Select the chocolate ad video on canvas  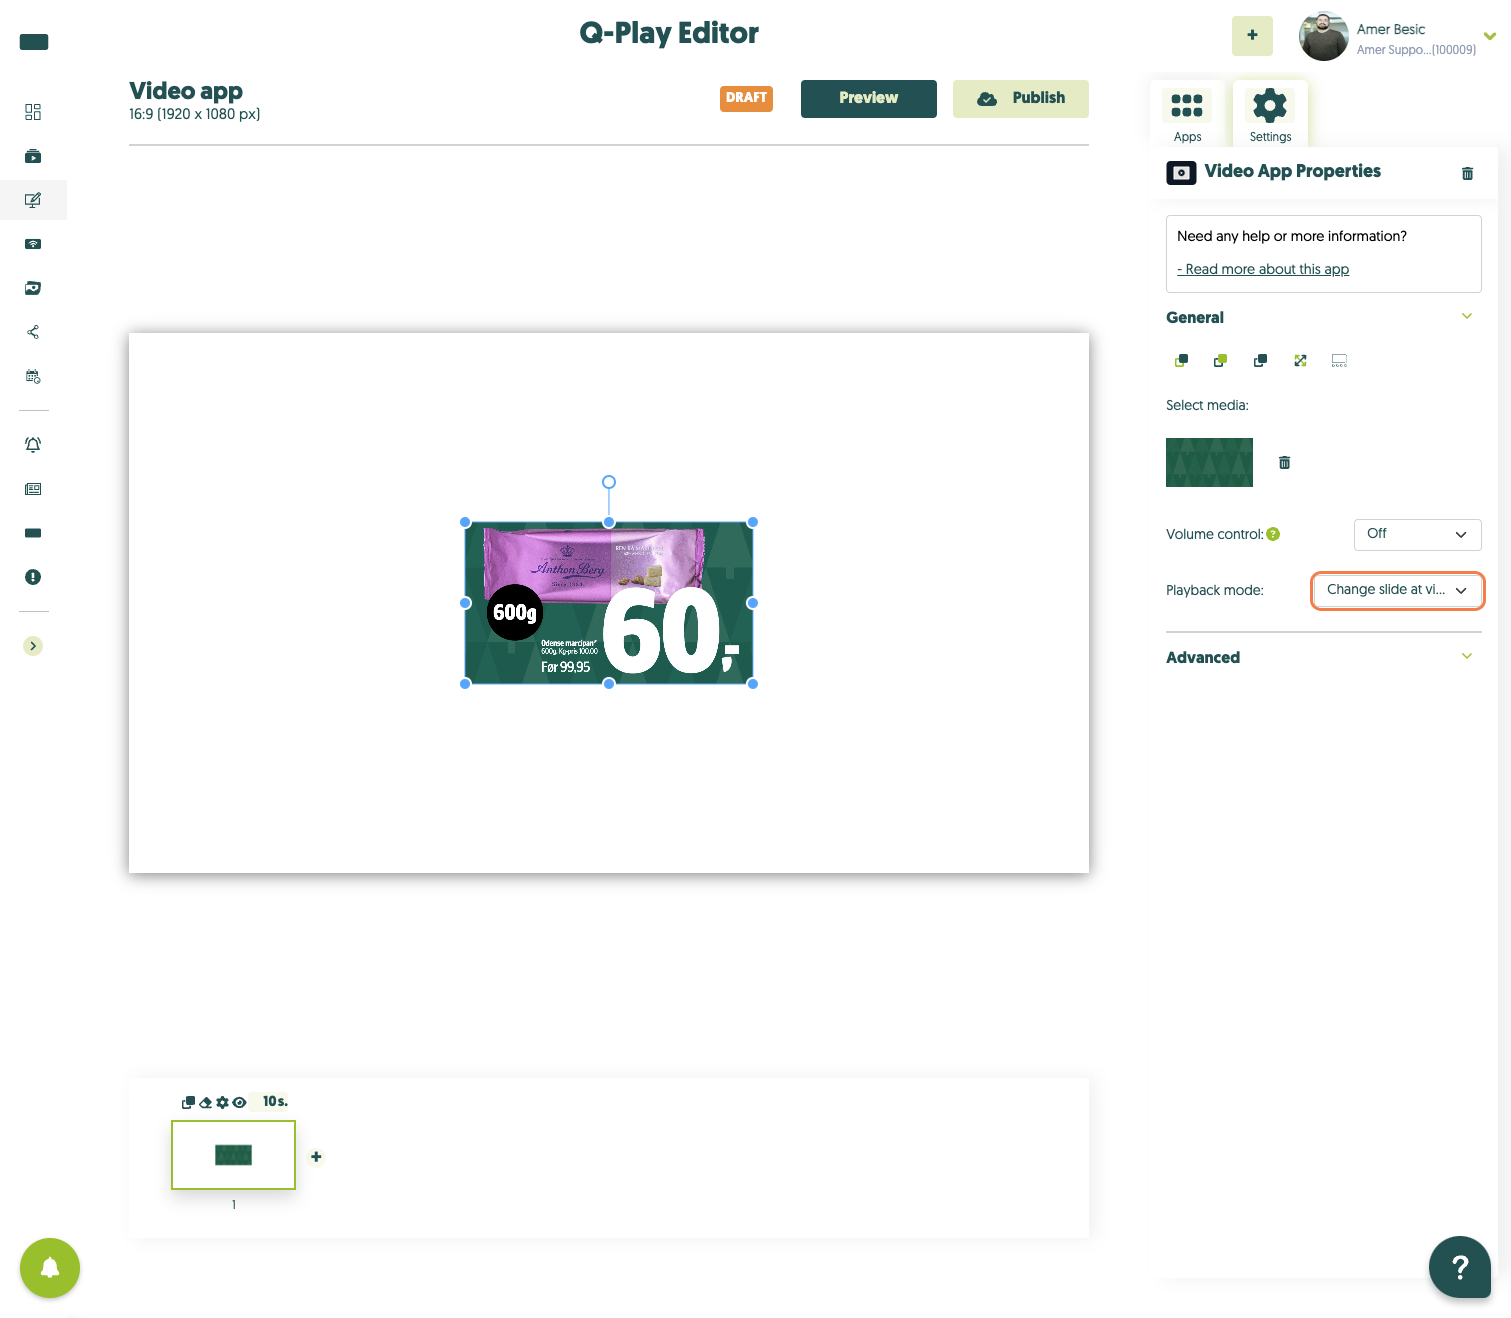click(609, 603)
